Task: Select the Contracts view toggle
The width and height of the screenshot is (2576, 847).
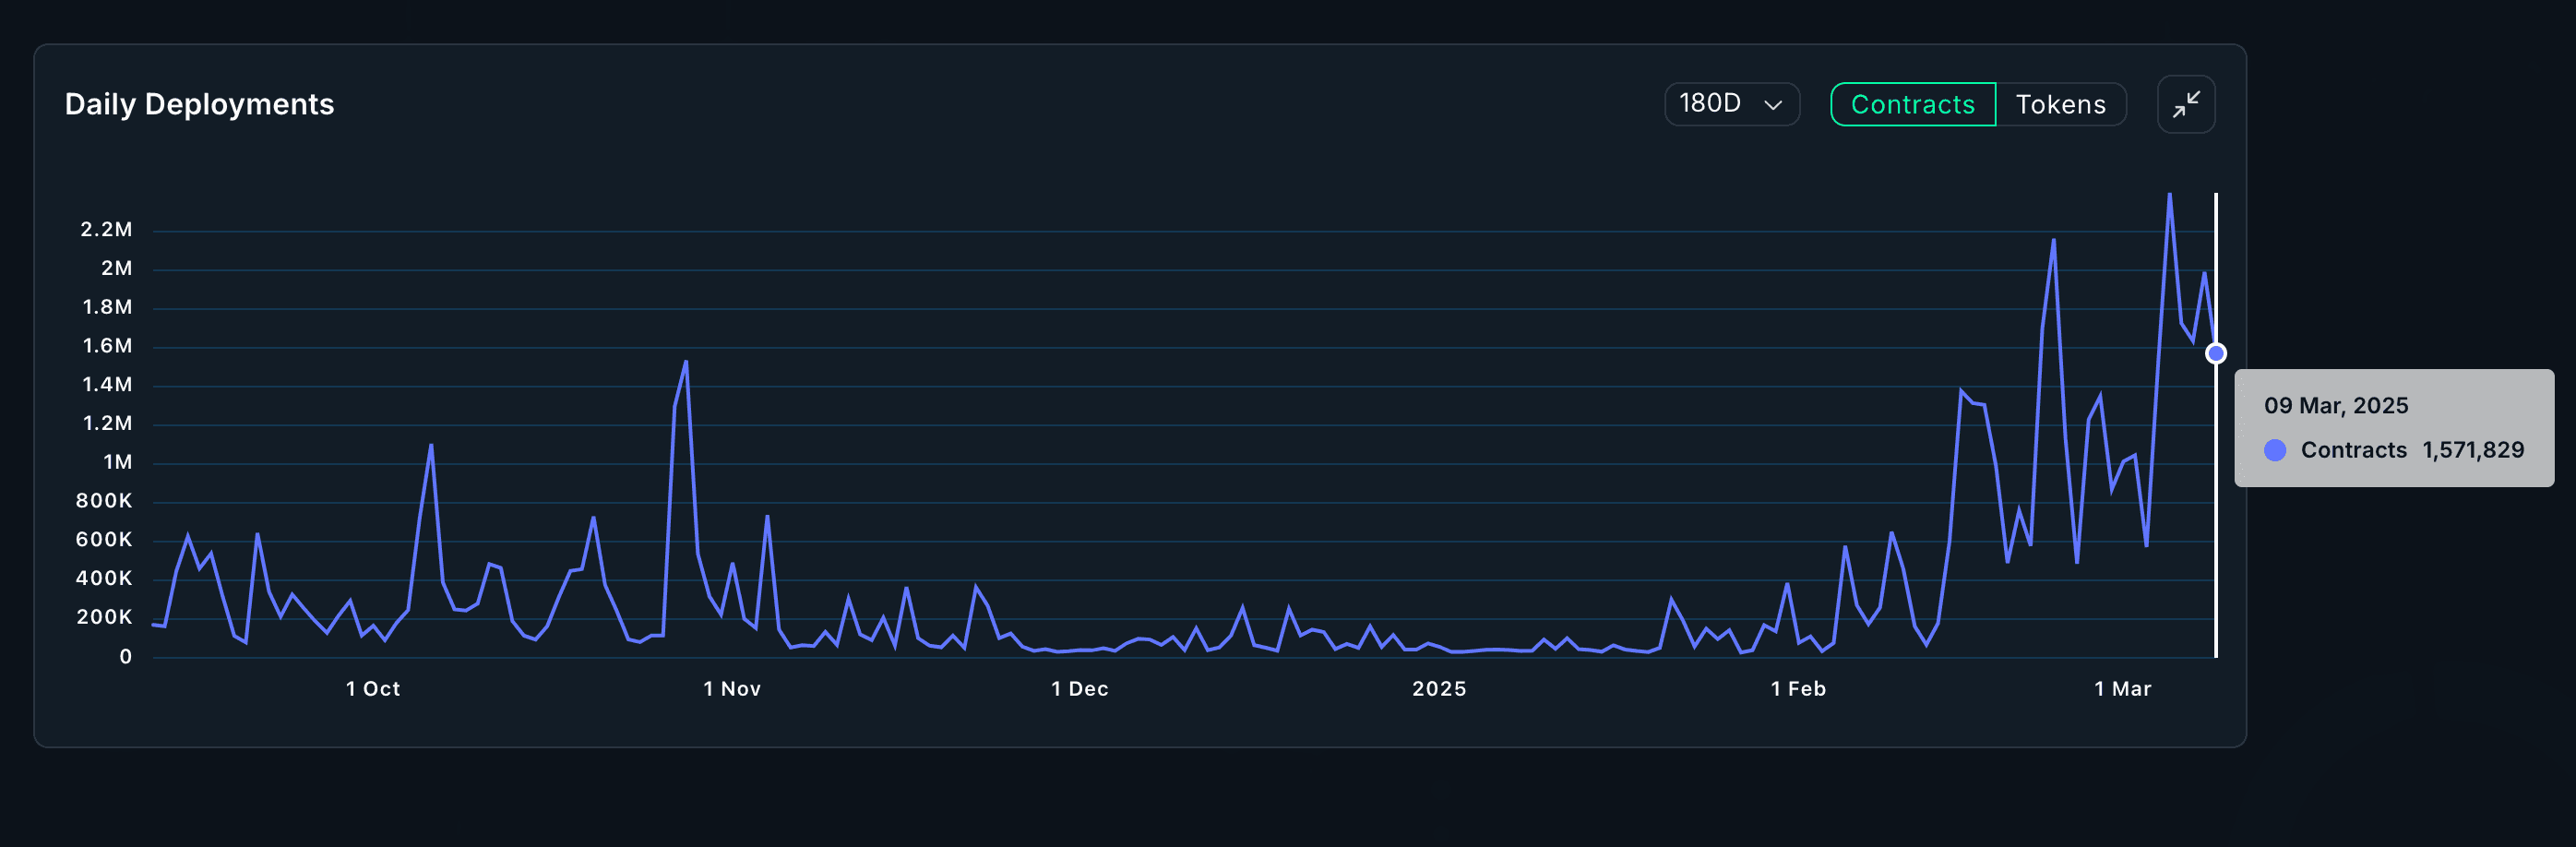Action: tap(1912, 104)
